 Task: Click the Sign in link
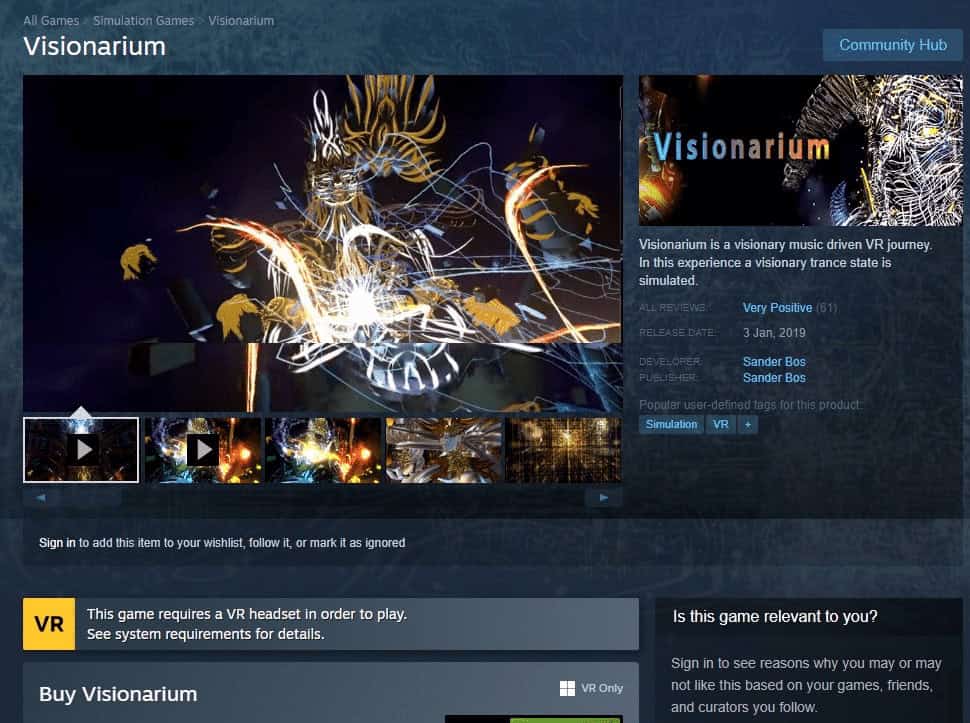coord(57,542)
